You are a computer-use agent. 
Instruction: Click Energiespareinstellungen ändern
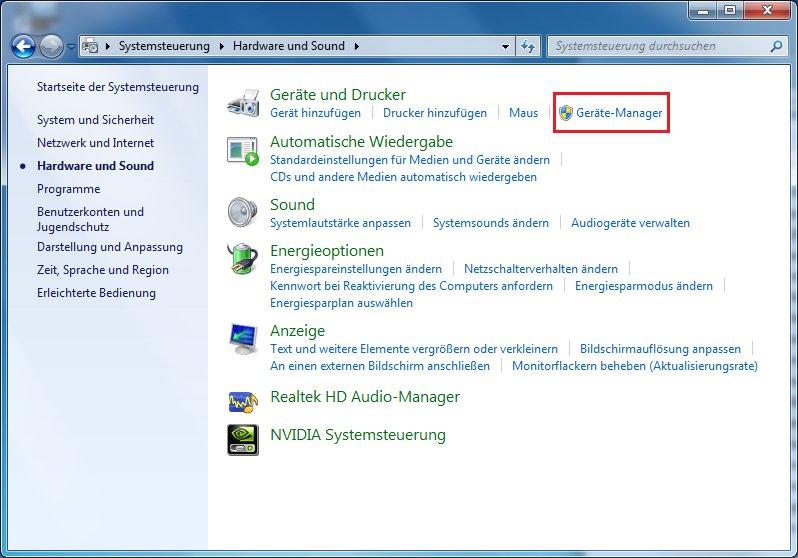coord(356,269)
